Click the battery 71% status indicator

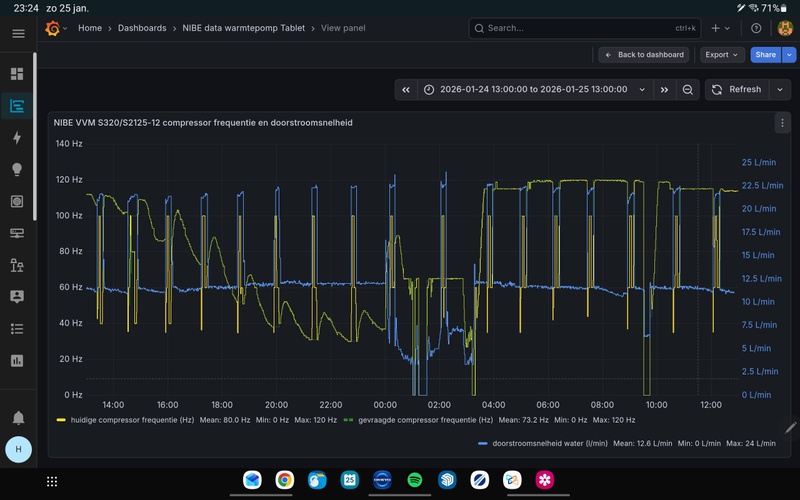[x=774, y=8]
